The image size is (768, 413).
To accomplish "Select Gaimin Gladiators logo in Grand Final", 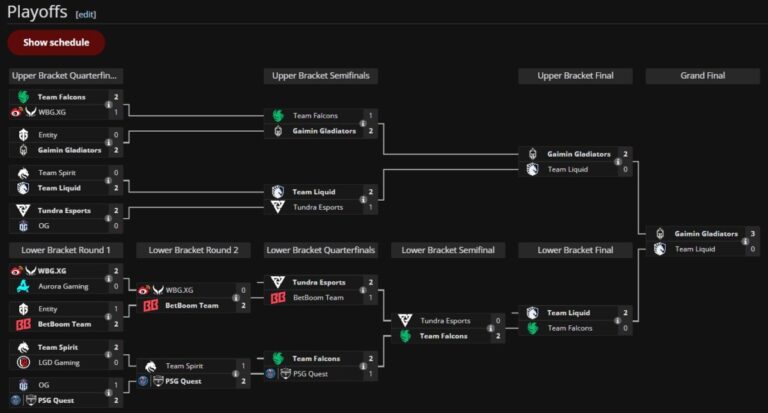I will [x=661, y=233].
